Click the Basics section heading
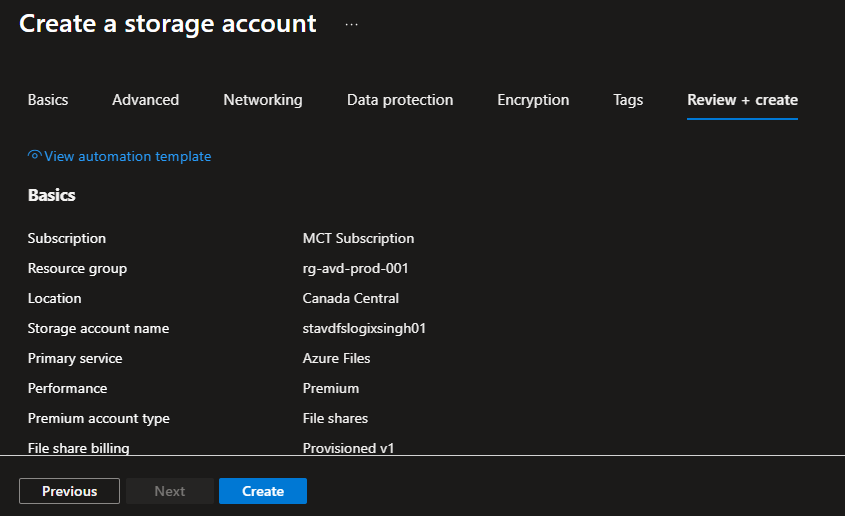The width and height of the screenshot is (845, 516). point(52,195)
